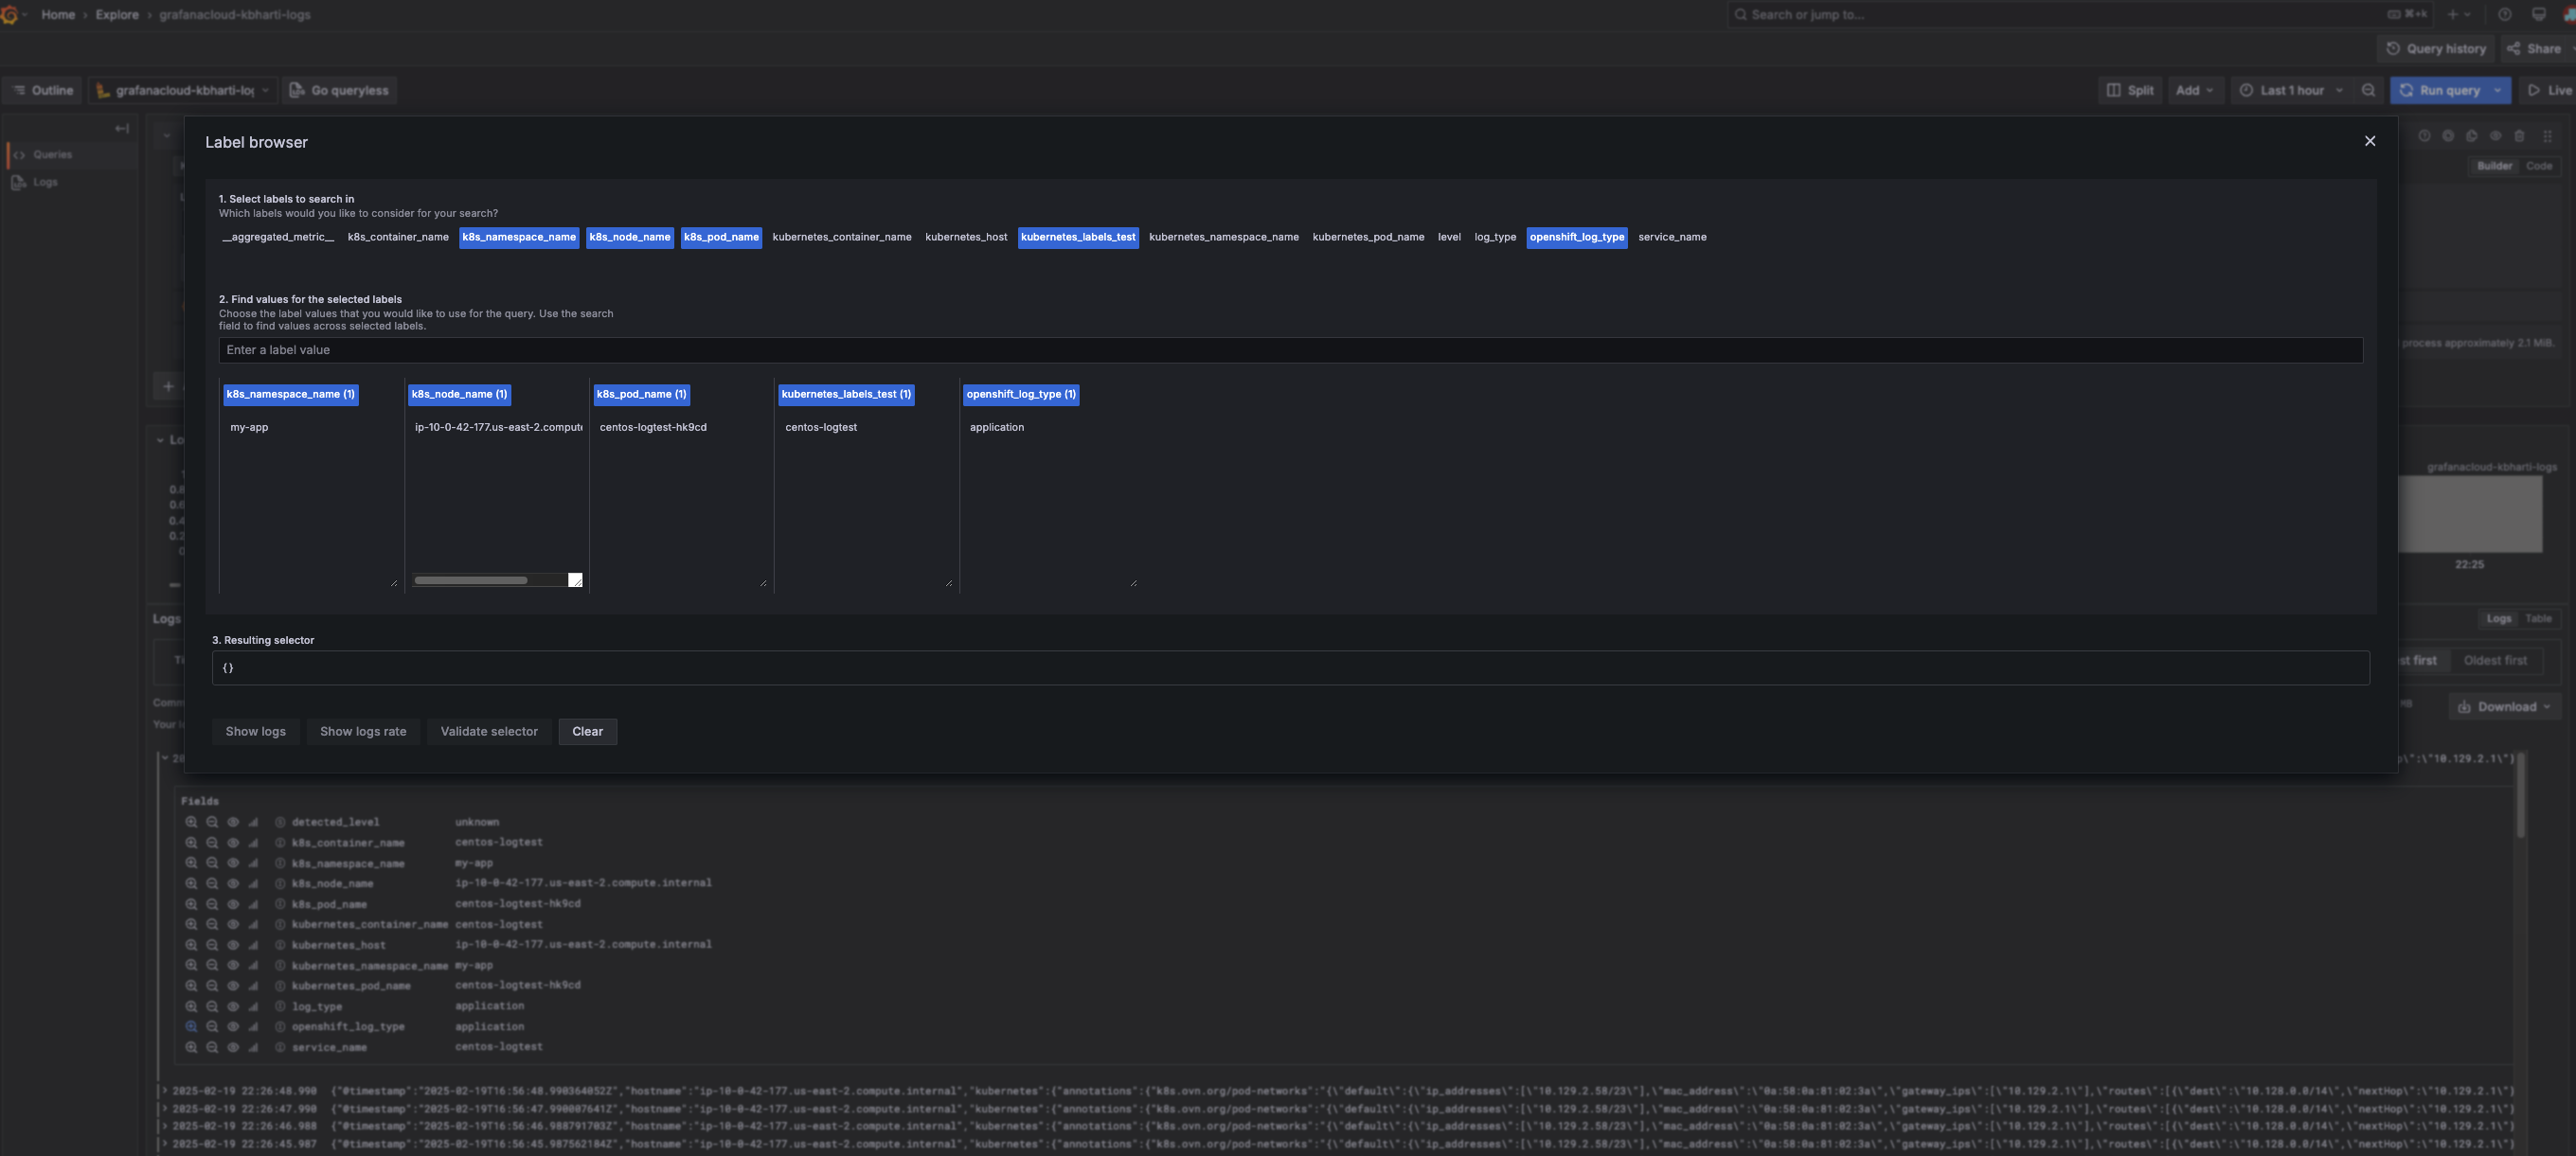Close the Label browser dialog
Screen dimensions: 2576x1156
click(2369, 141)
